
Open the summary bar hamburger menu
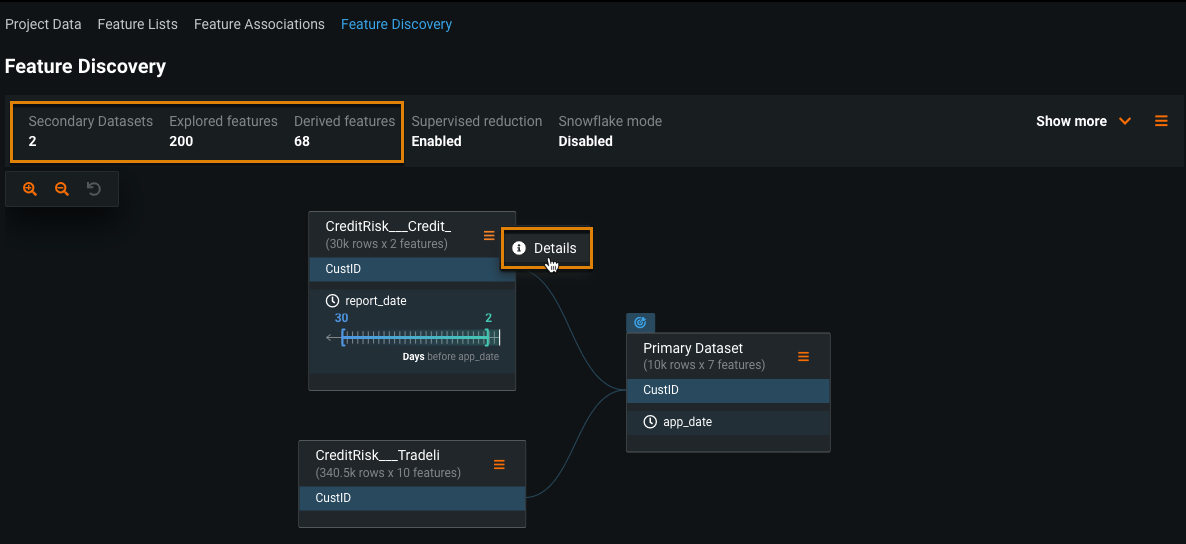pos(1161,121)
